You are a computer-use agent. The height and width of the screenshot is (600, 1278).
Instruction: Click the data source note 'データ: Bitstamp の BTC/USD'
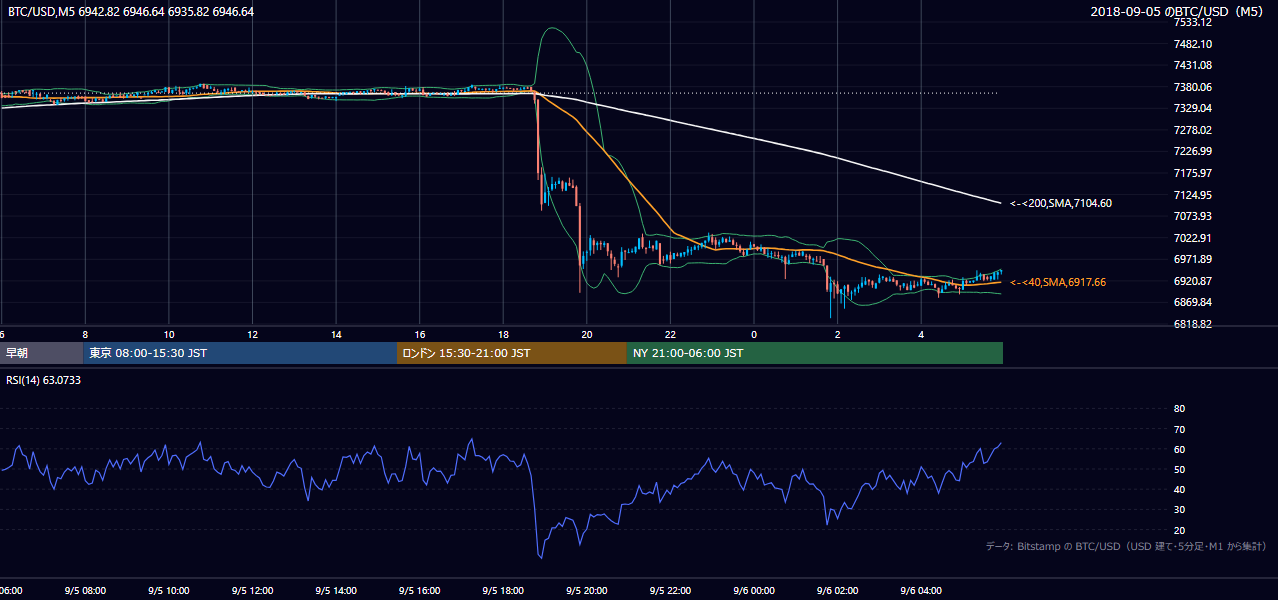(1126, 546)
